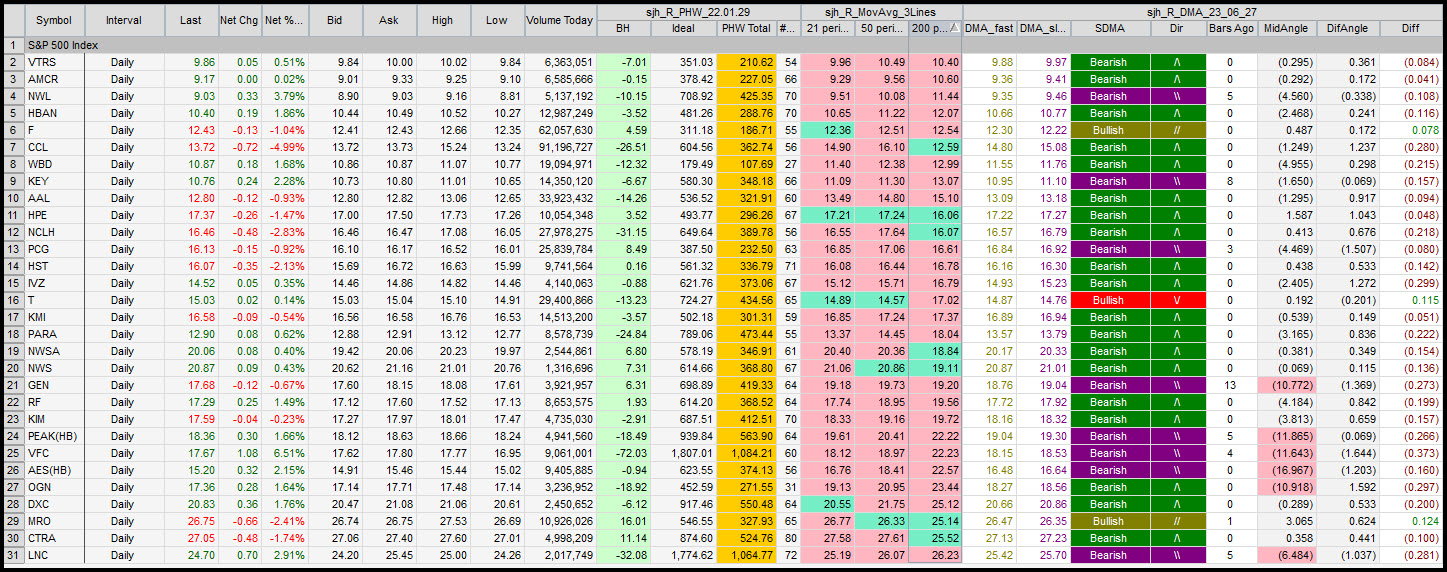The width and height of the screenshot is (1447, 572).
Task: Select the Low column header
Action: pyautogui.click(x=497, y=20)
